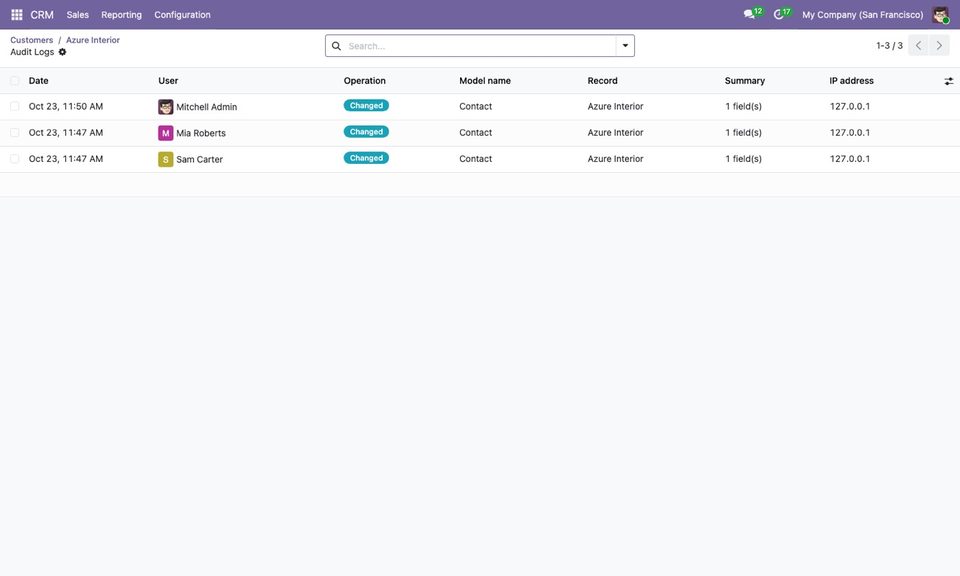This screenshot has width=960, height=576.
Task: Click Azure Interior record in Mia Roberts' row
Action: 615,133
